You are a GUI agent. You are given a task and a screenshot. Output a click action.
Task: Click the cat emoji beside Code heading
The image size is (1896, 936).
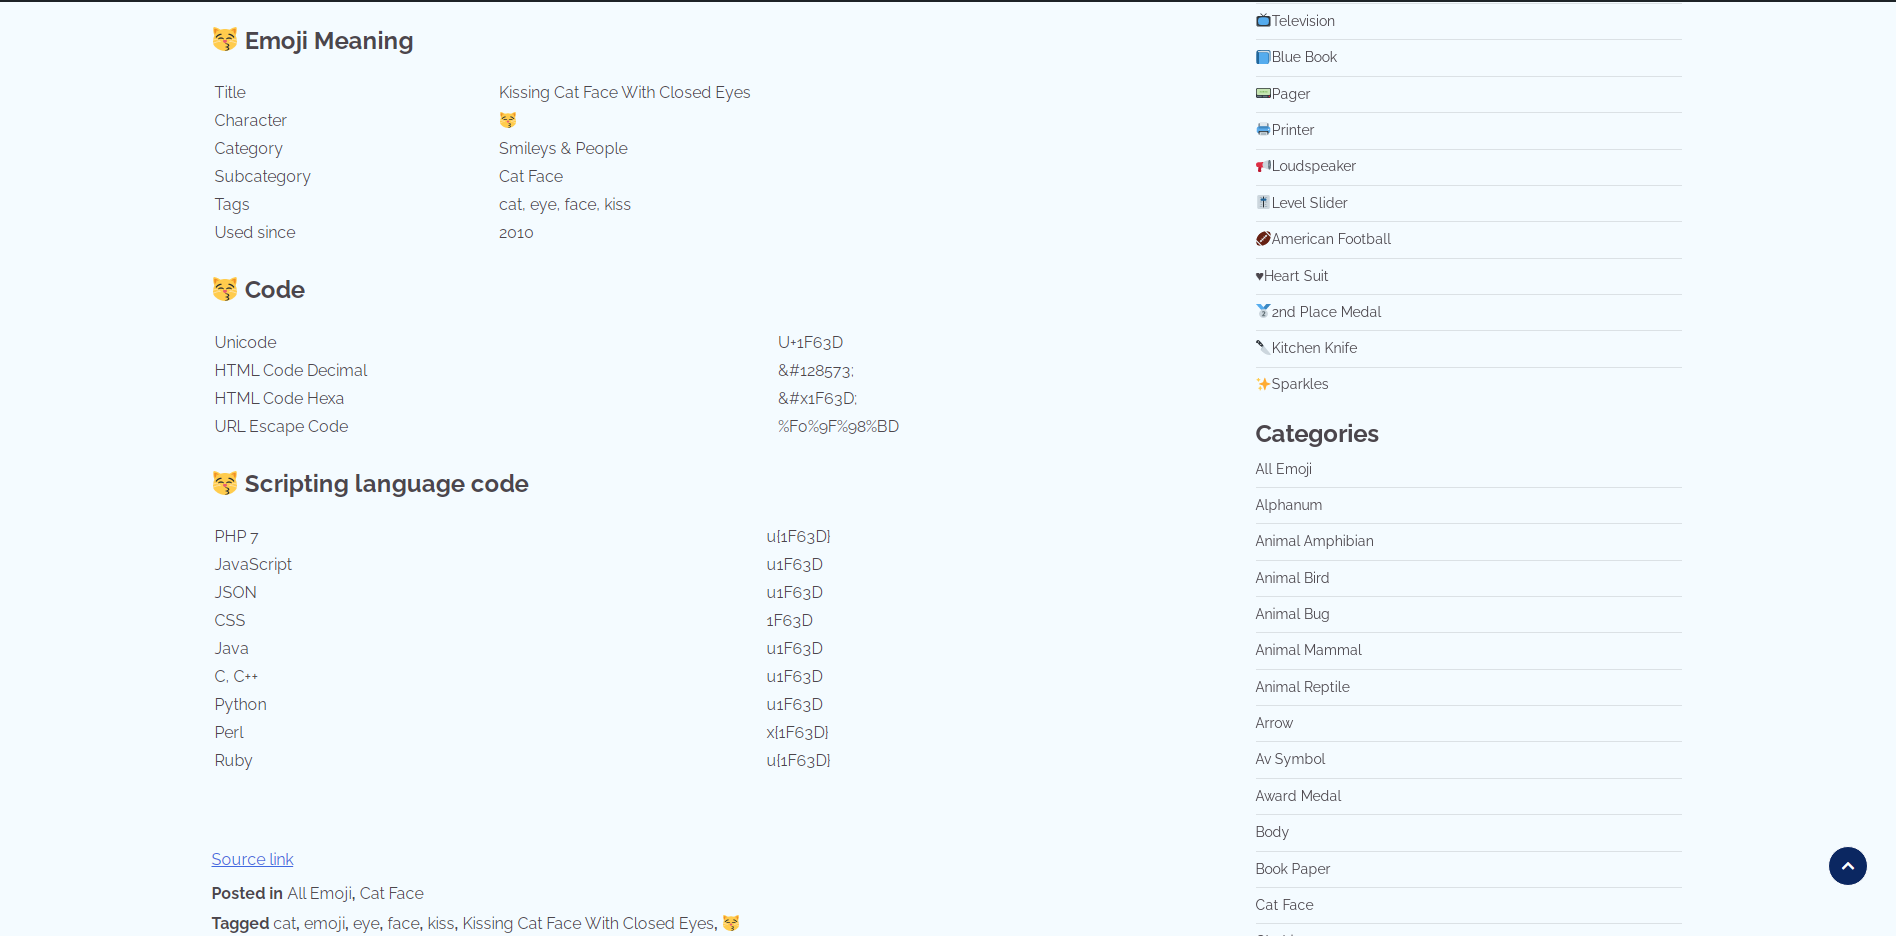(225, 289)
